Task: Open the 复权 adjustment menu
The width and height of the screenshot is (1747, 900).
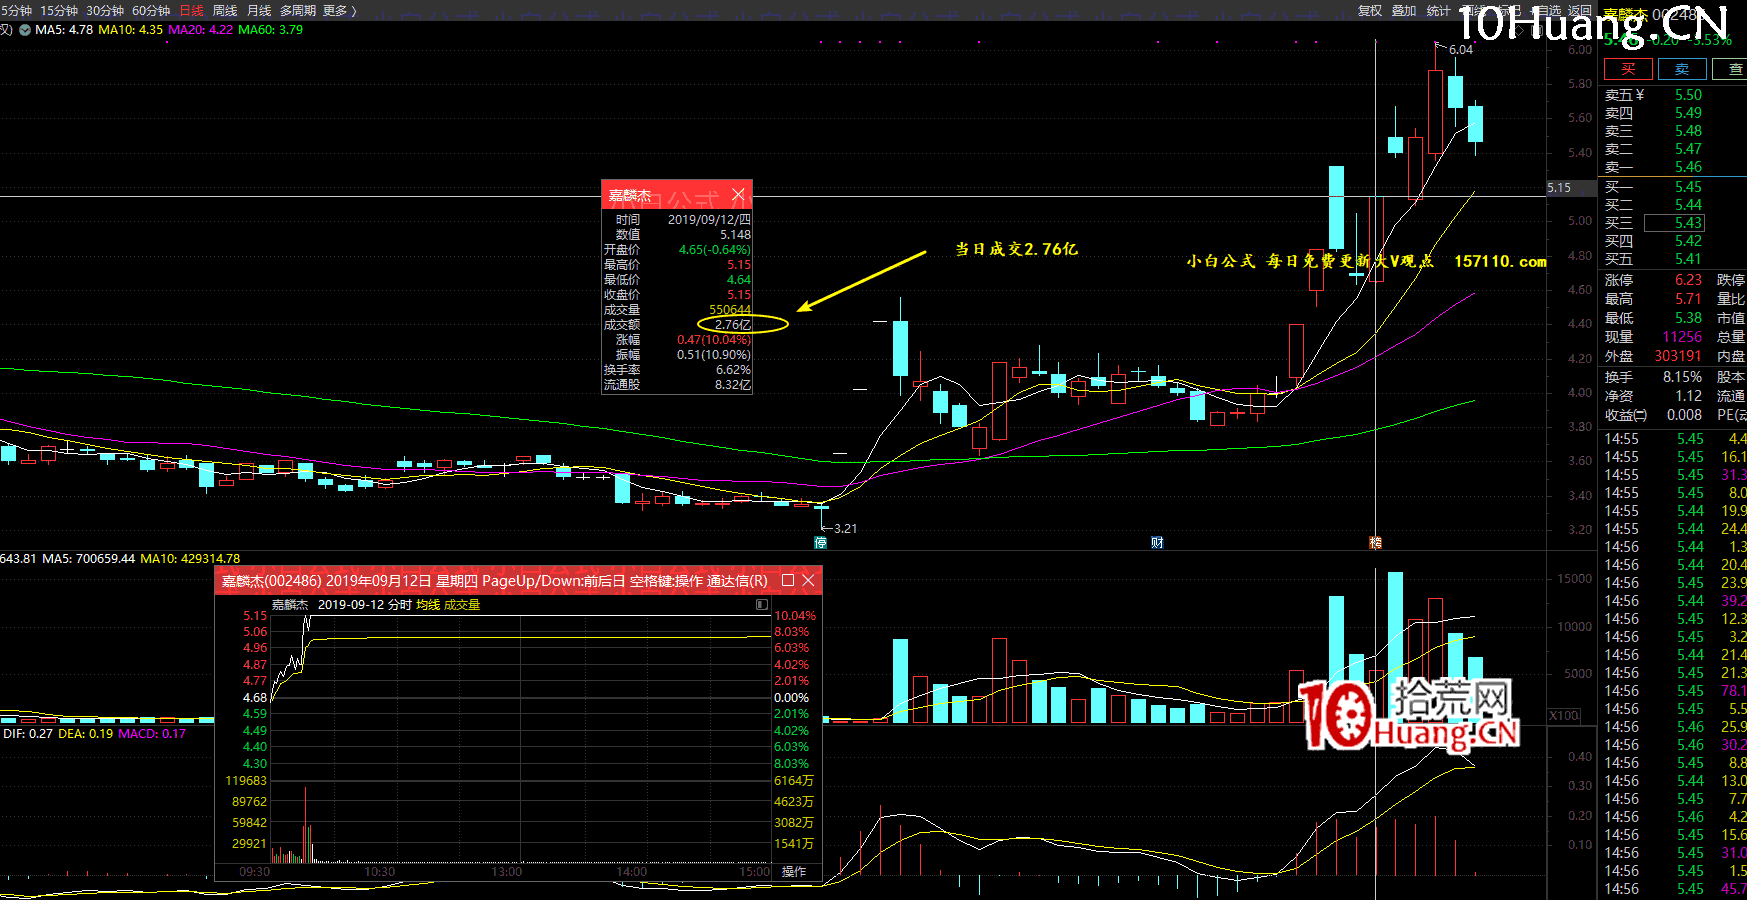Action: pos(1370,10)
